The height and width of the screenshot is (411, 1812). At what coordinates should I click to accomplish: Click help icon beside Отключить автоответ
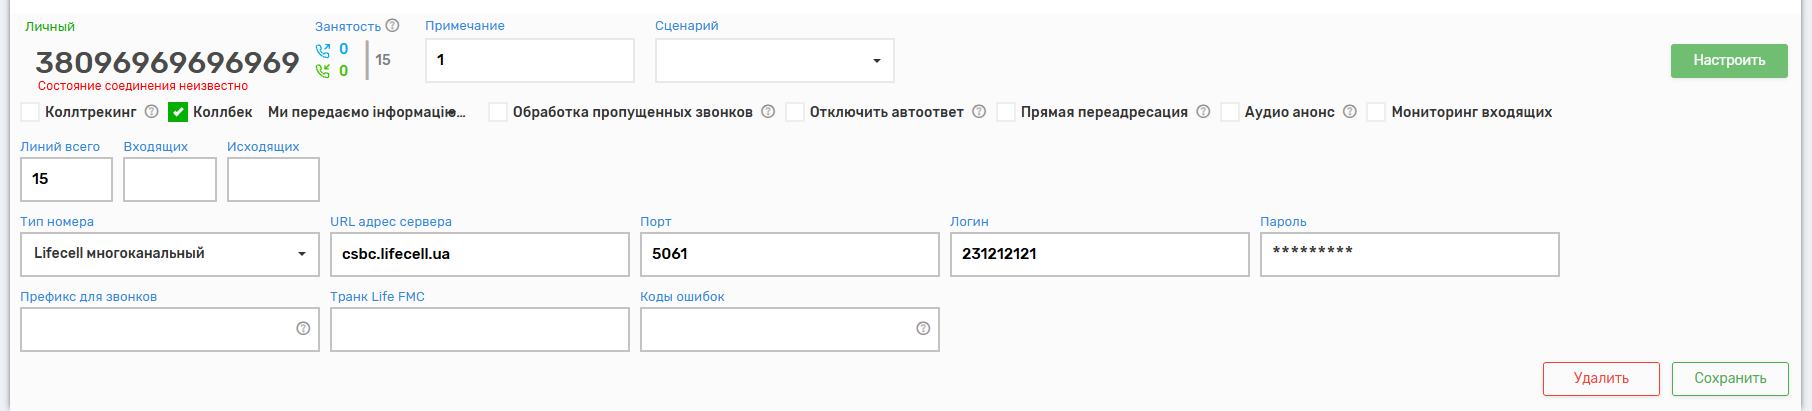pos(979,112)
